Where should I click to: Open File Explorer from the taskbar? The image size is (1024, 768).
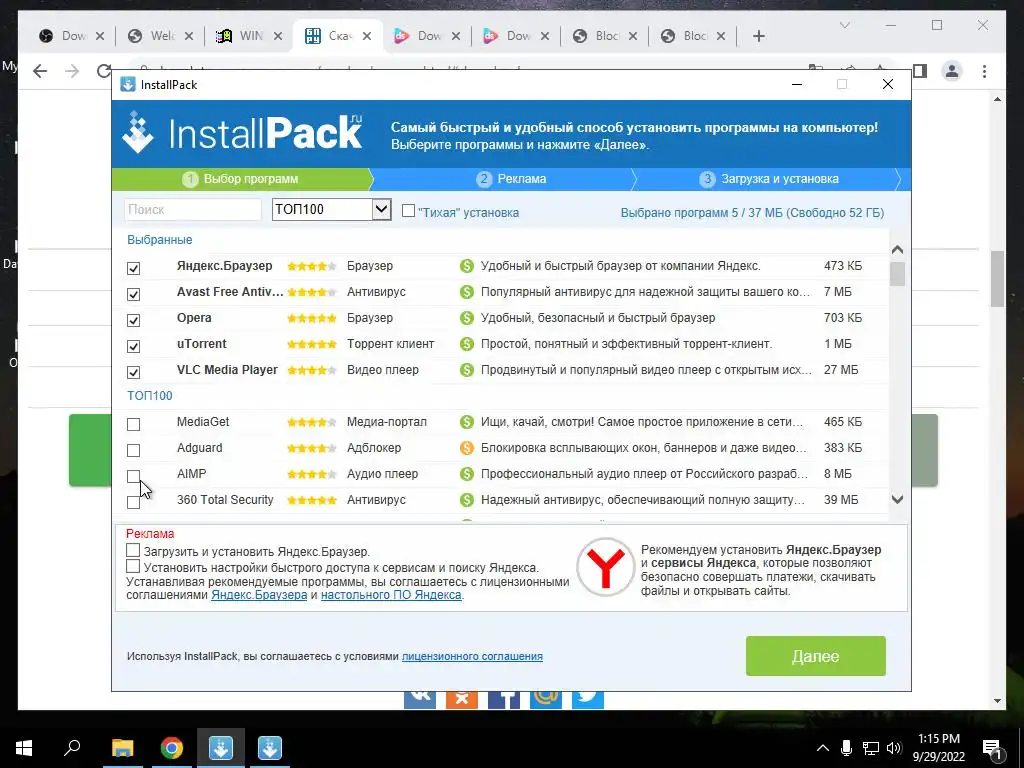coord(122,748)
